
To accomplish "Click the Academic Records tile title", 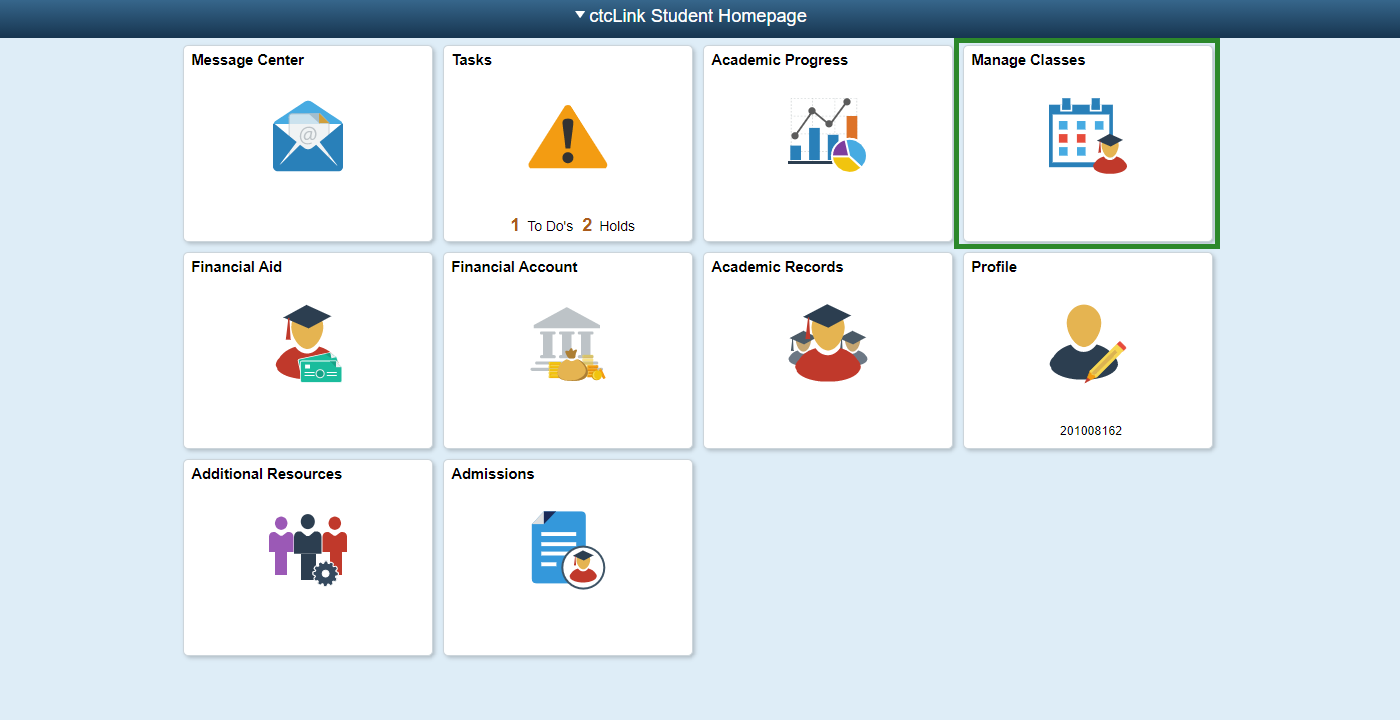I will click(777, 267).
